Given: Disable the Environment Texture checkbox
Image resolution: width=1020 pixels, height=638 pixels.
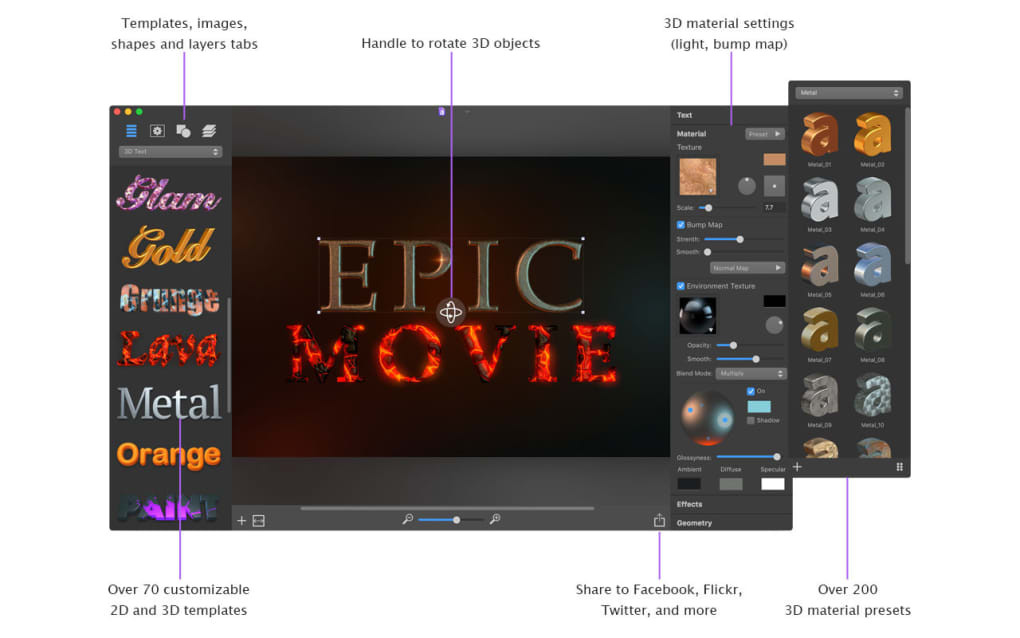Looking at the screenshot, I should (x=680, y=286).
